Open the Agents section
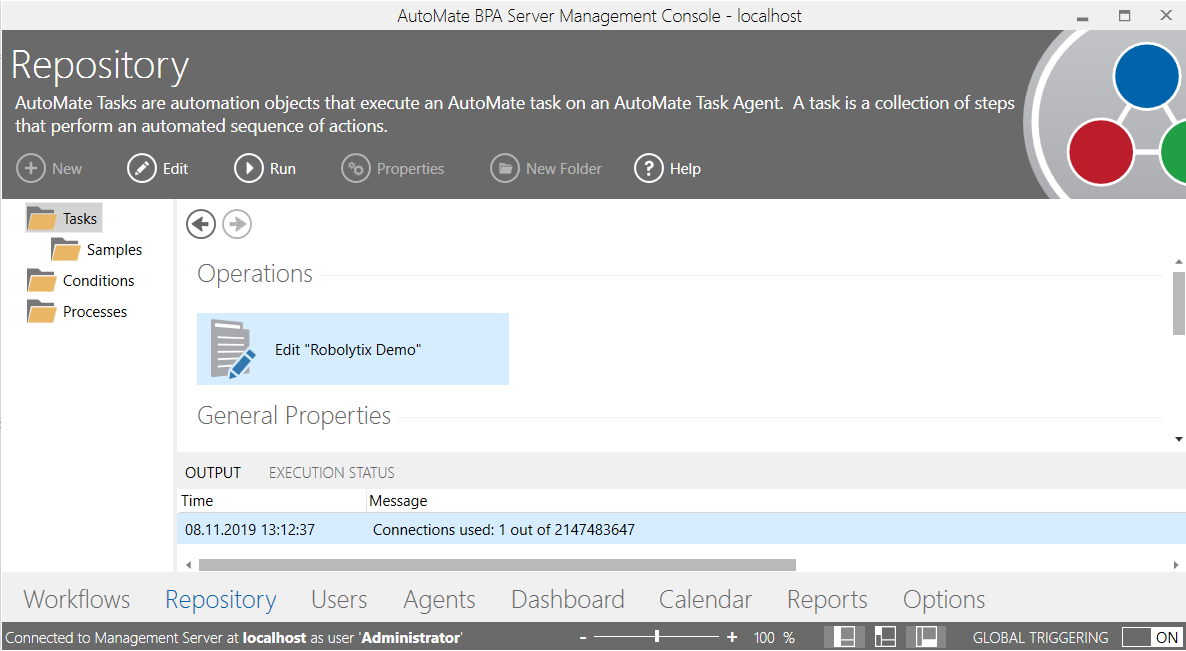 (x=439, y=600)
